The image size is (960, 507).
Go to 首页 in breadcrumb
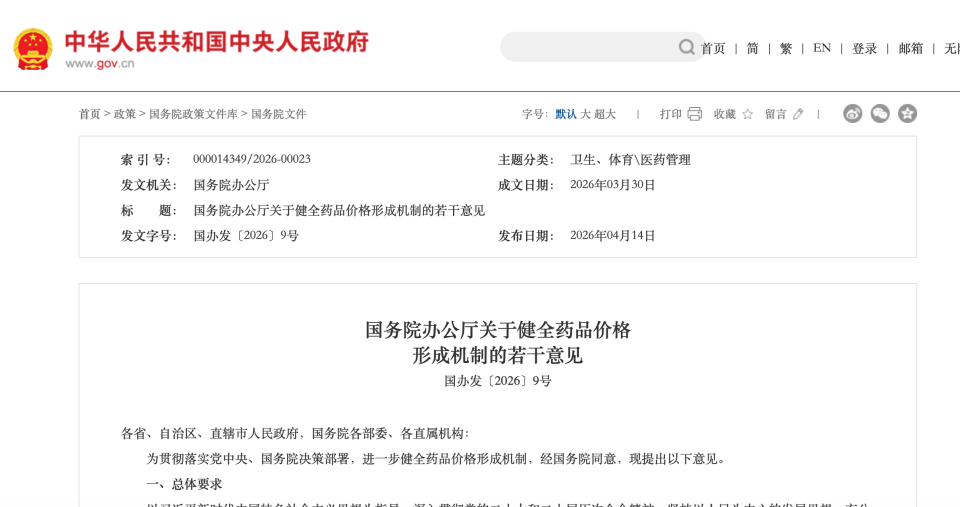[x=89, y=114]
